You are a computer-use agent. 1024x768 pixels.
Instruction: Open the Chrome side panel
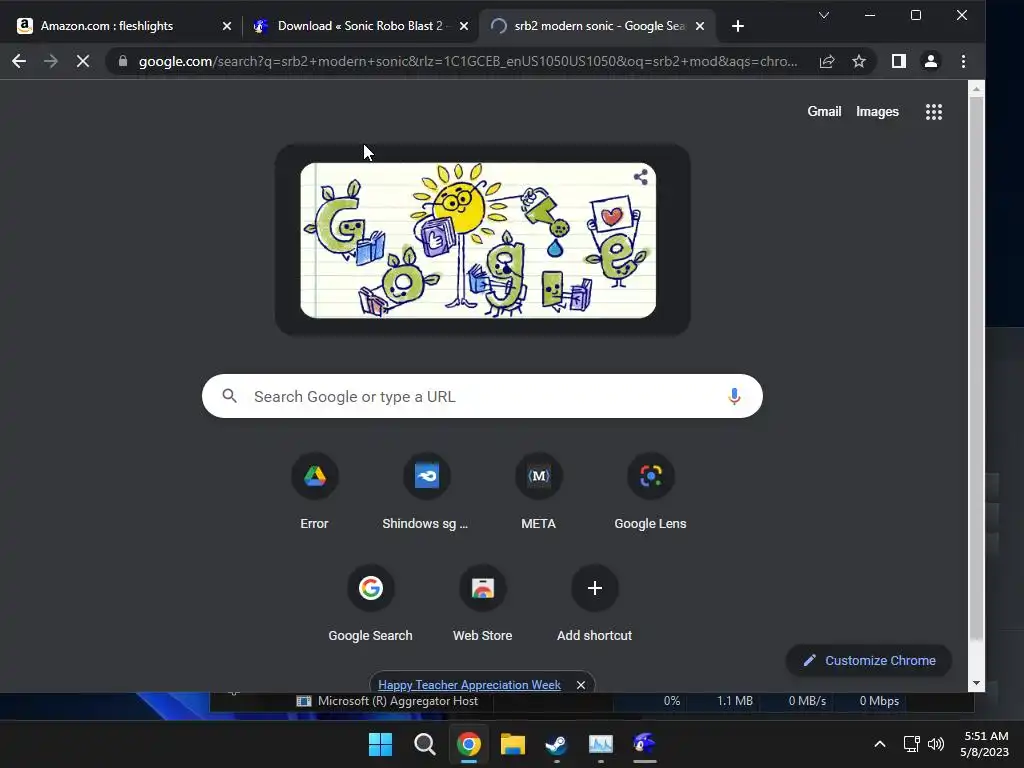point(899,61)
